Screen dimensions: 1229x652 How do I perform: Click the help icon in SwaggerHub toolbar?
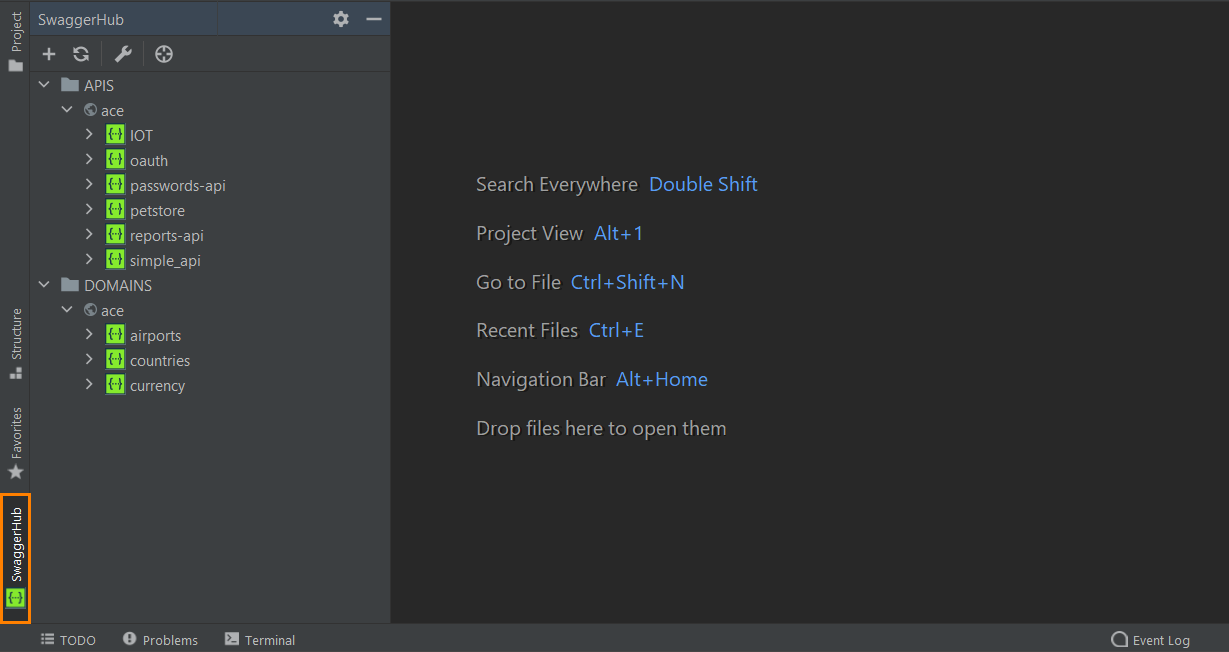pos(163,54)
